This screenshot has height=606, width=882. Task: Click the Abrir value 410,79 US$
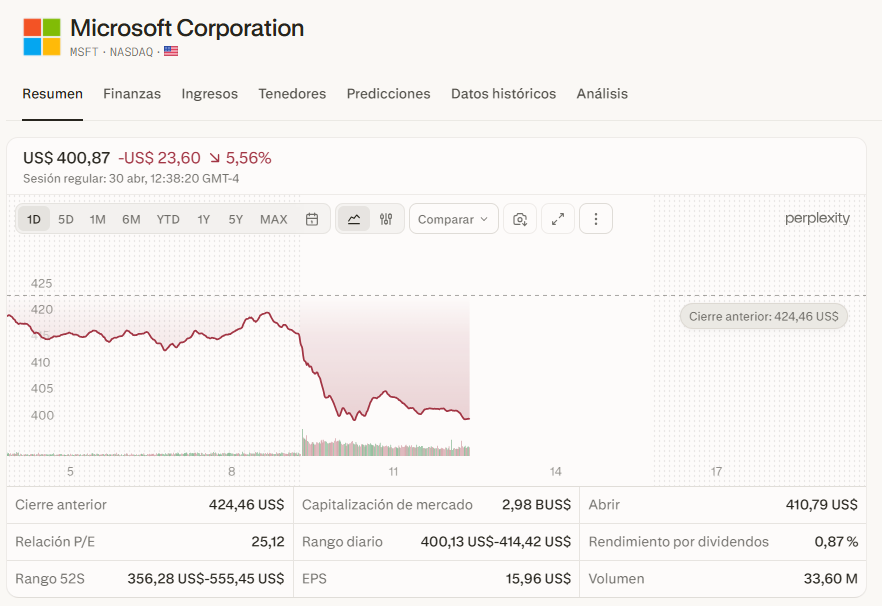coord(821,505)
